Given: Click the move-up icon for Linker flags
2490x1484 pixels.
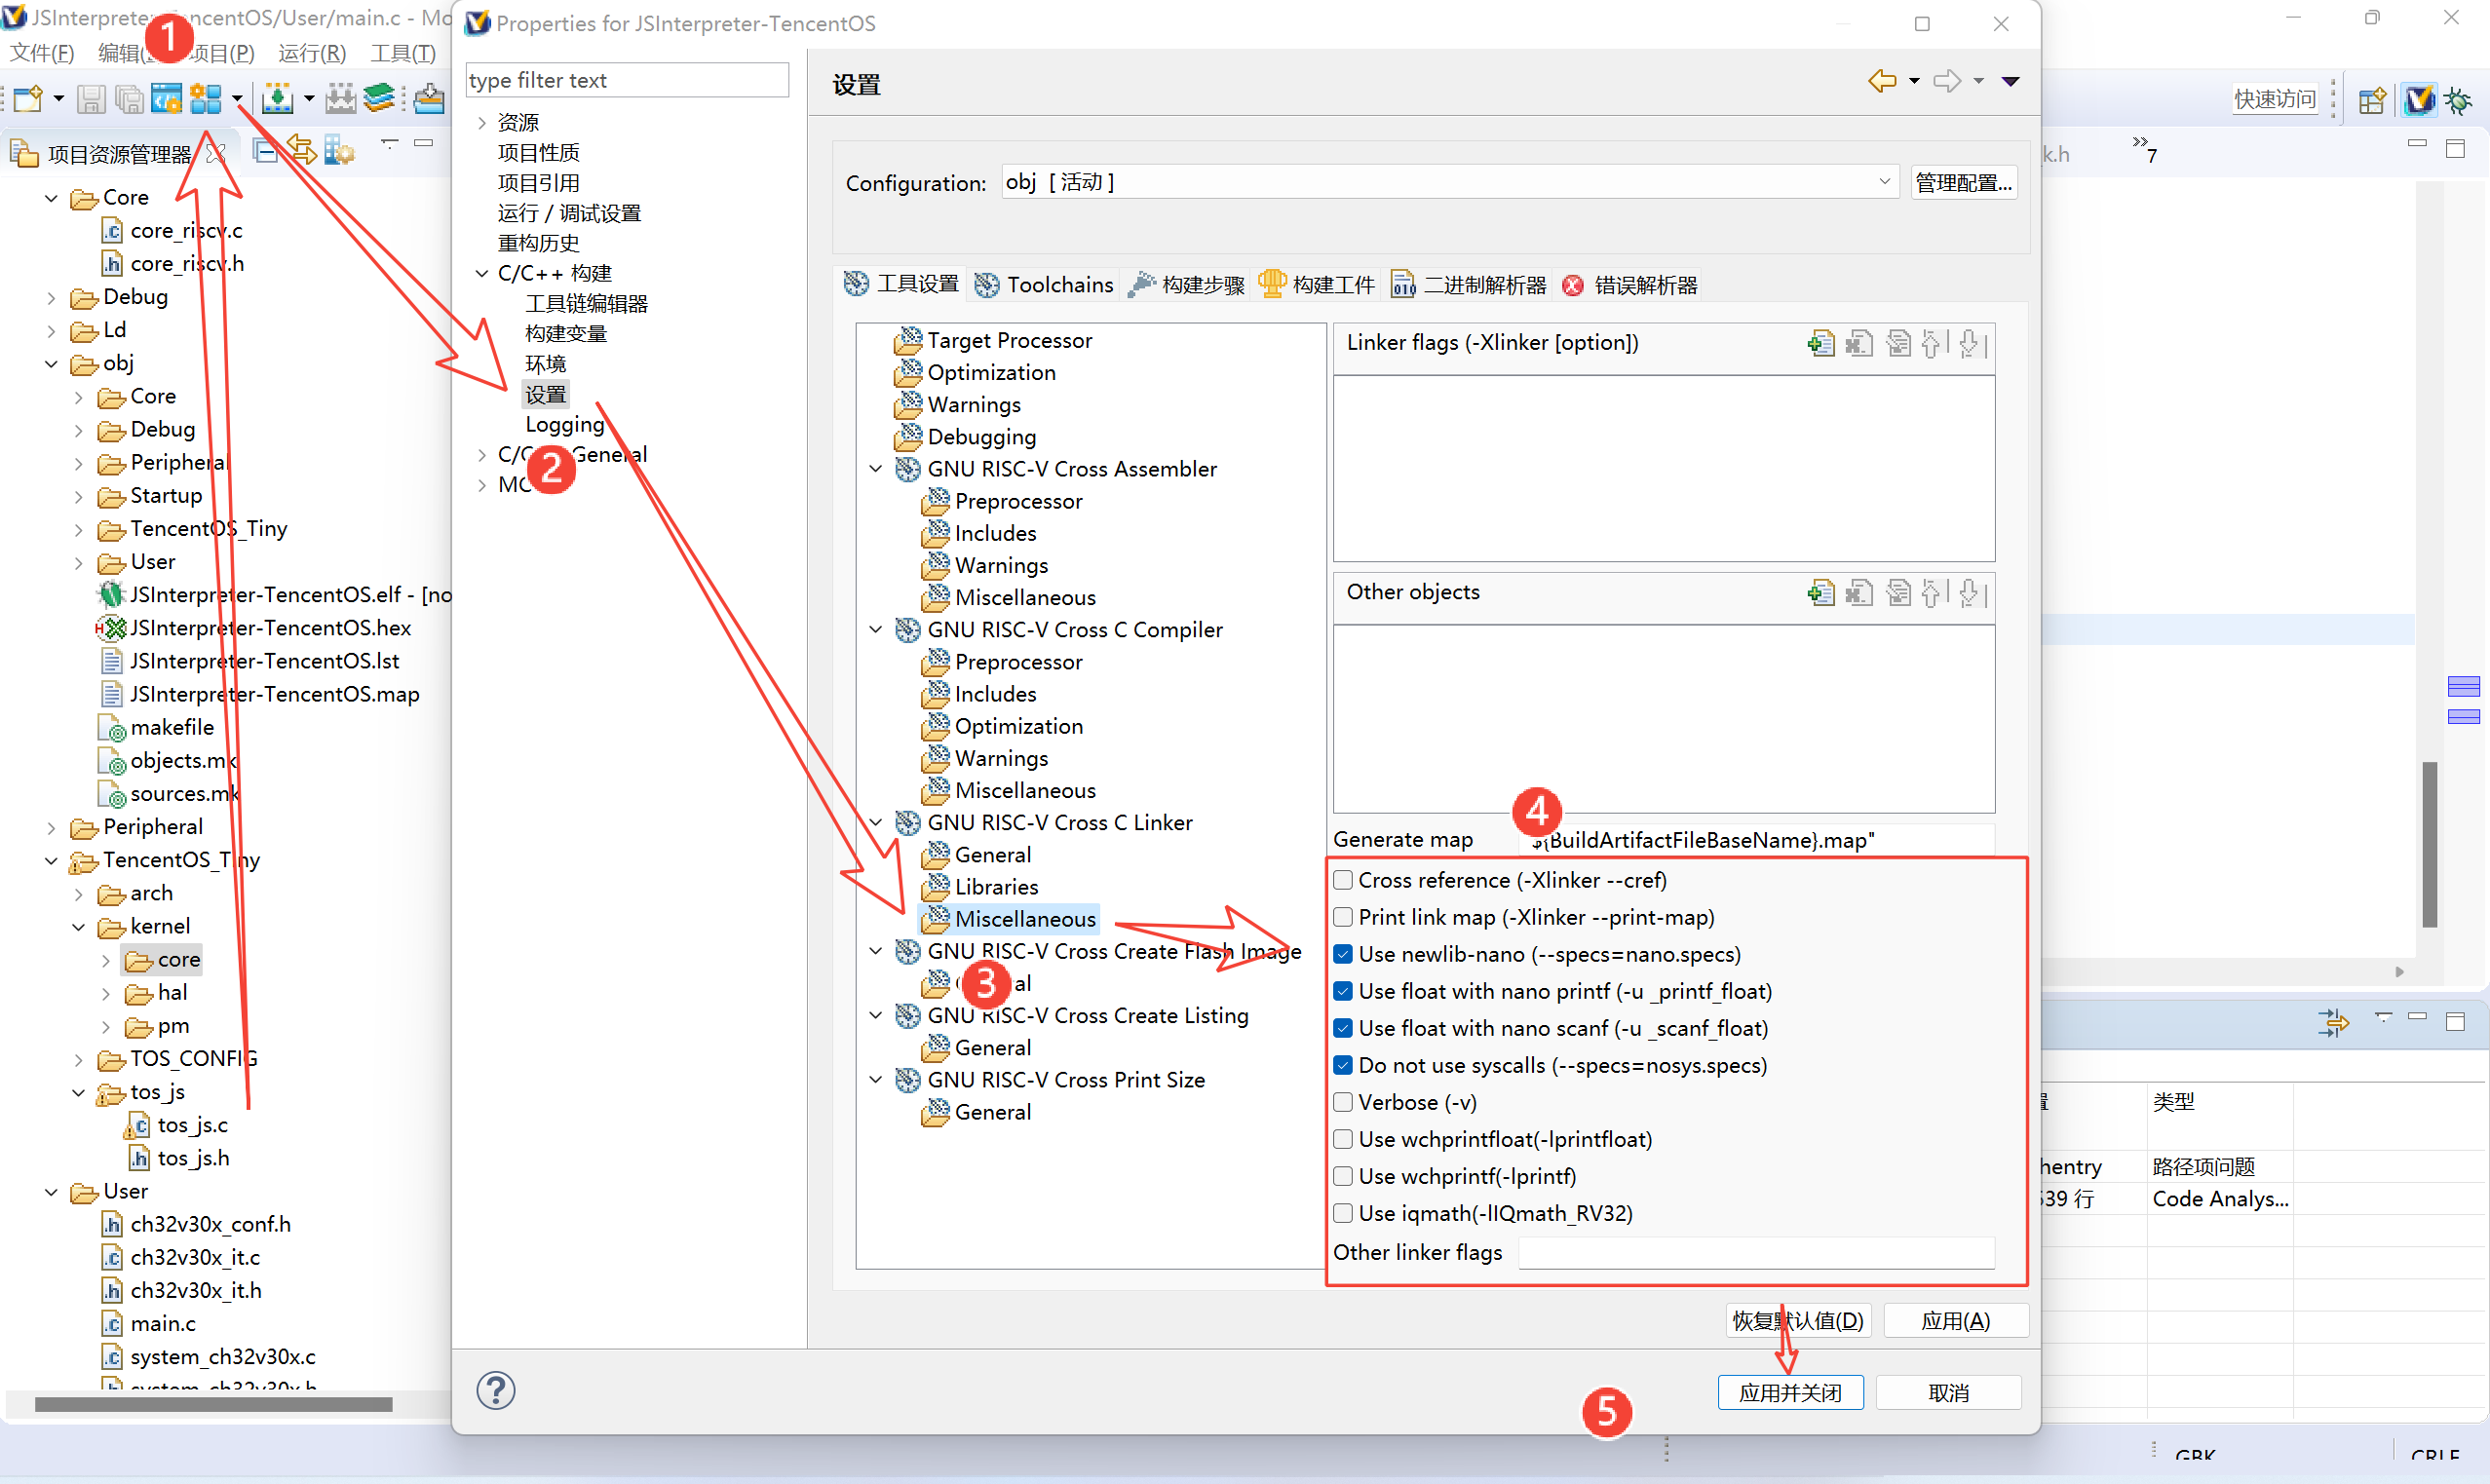Looking at the screenshot, I should pos(1931,344).
